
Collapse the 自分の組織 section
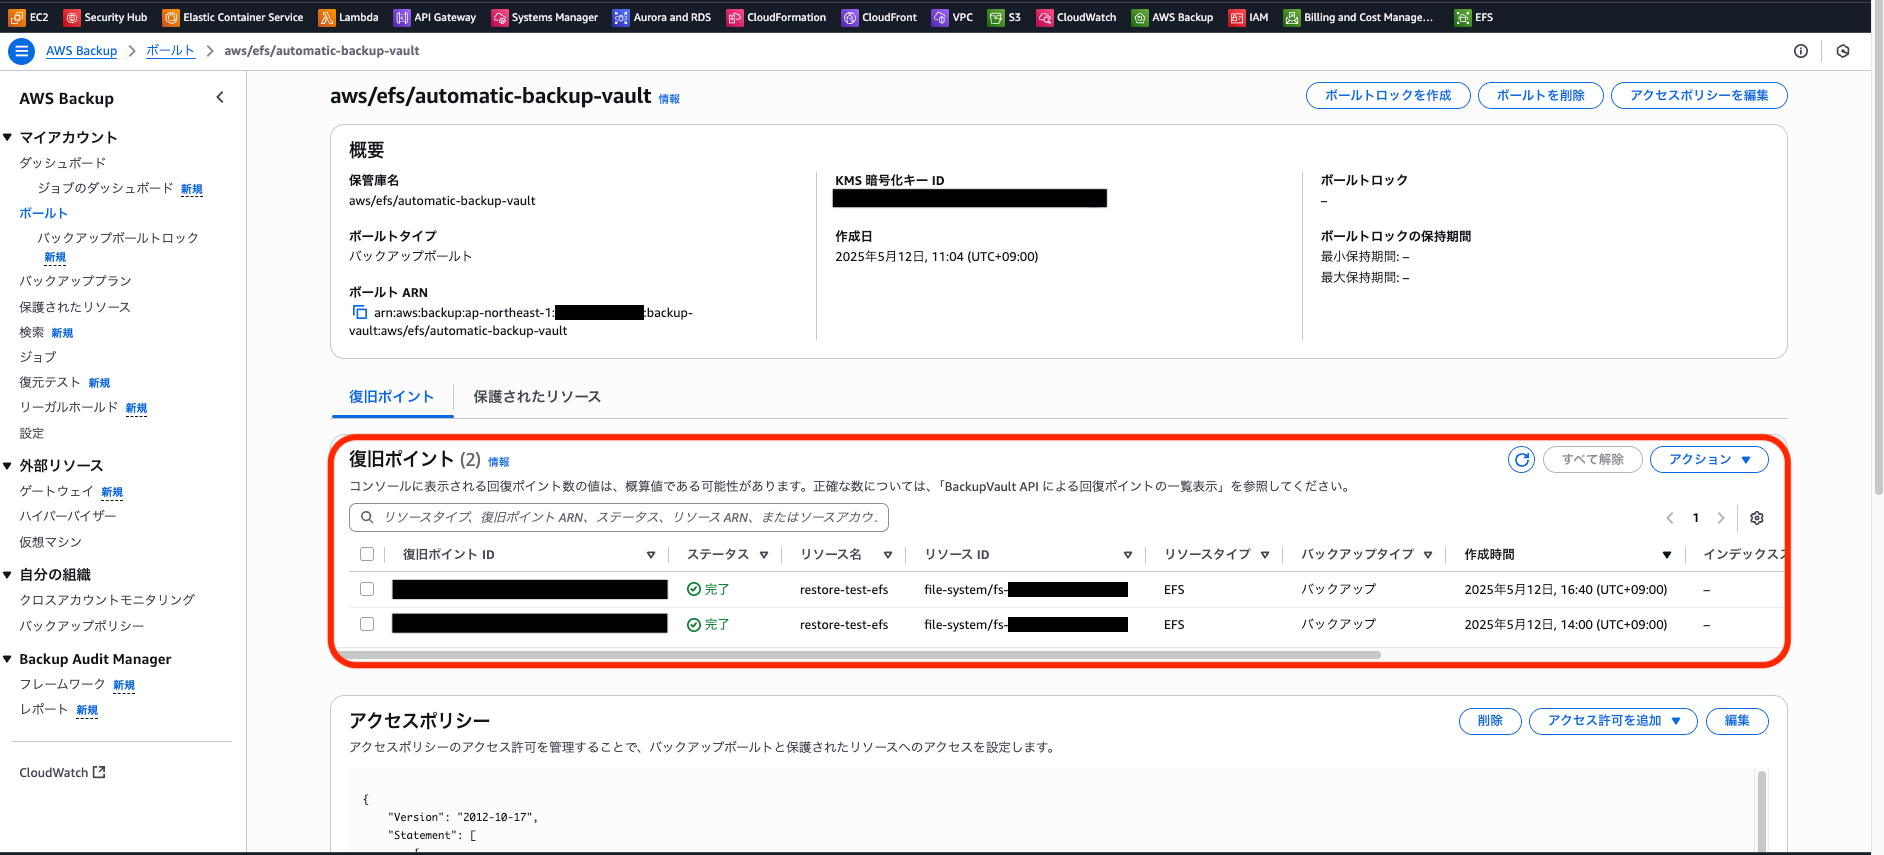tap(8, 574)
